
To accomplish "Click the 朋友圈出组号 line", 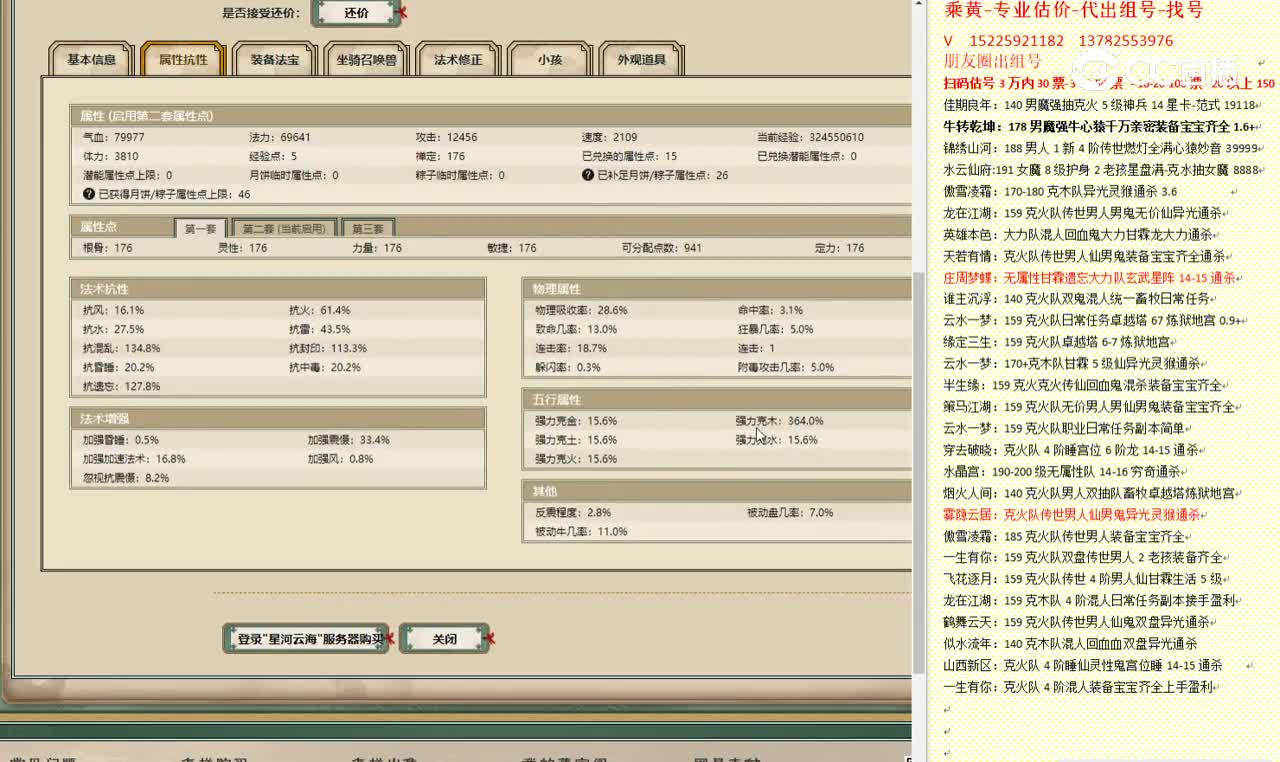I will pos(992,61).
